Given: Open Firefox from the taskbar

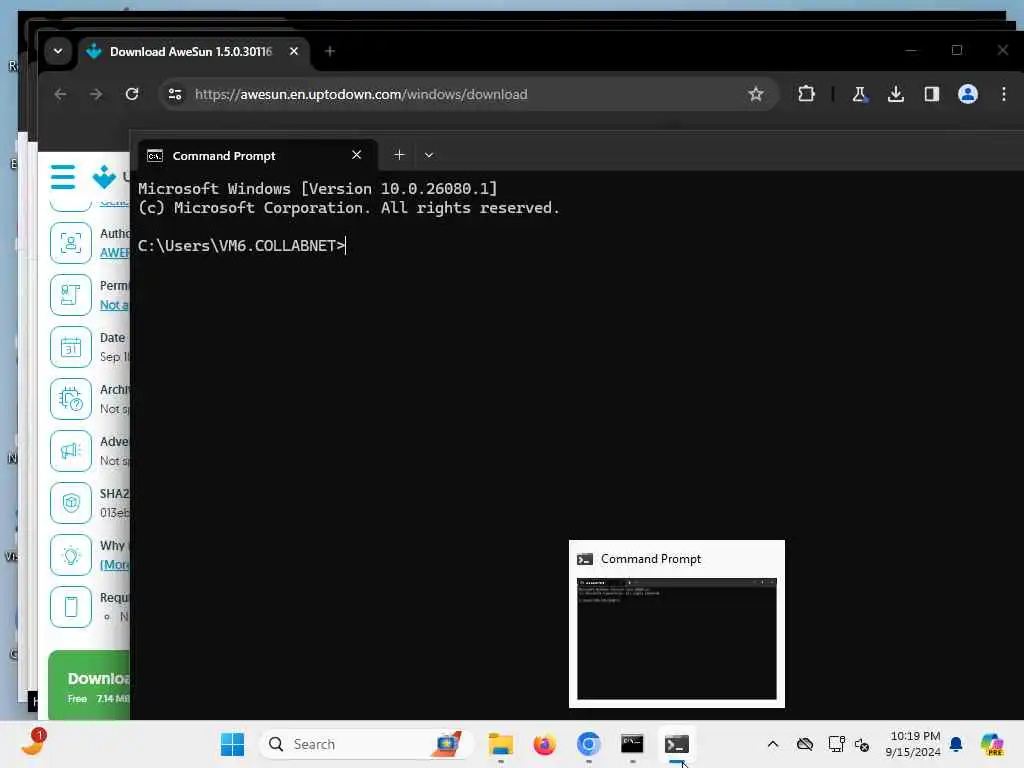Looking at the screenshot, I should 544,744.
